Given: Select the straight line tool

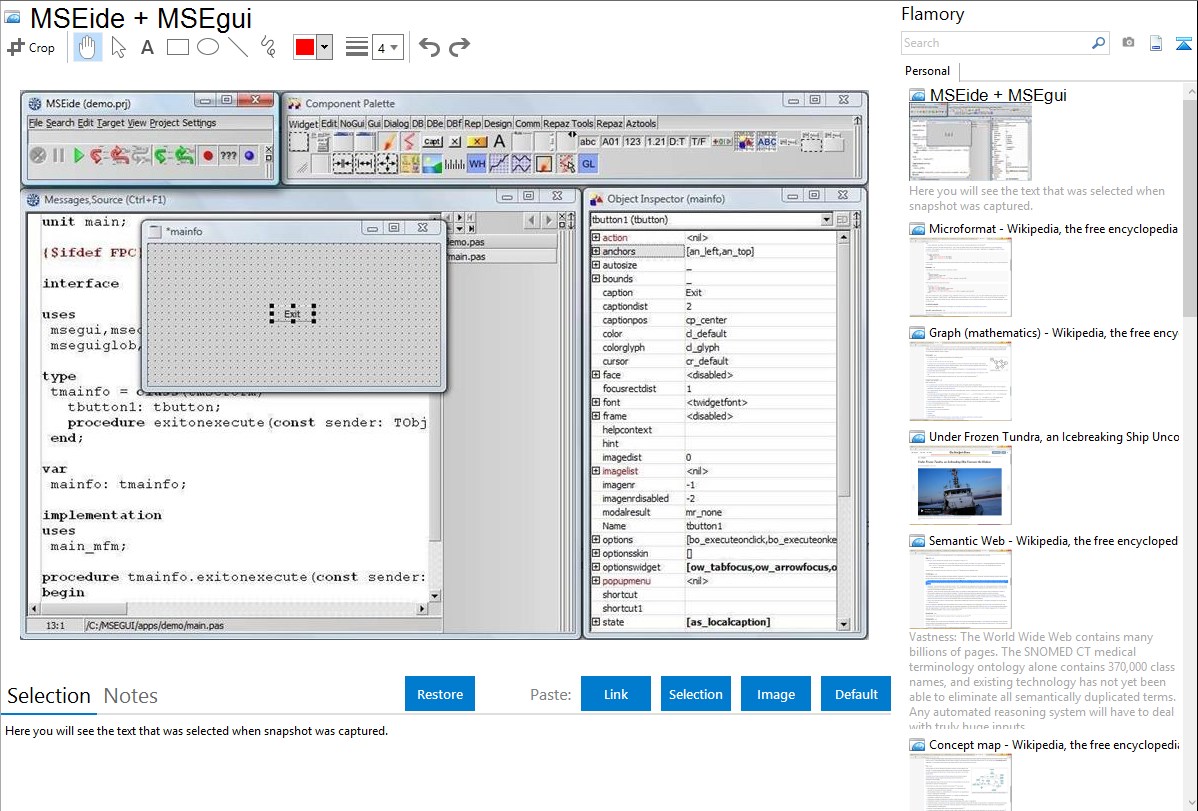Looking at the screenshot, I should click(237, 47).
